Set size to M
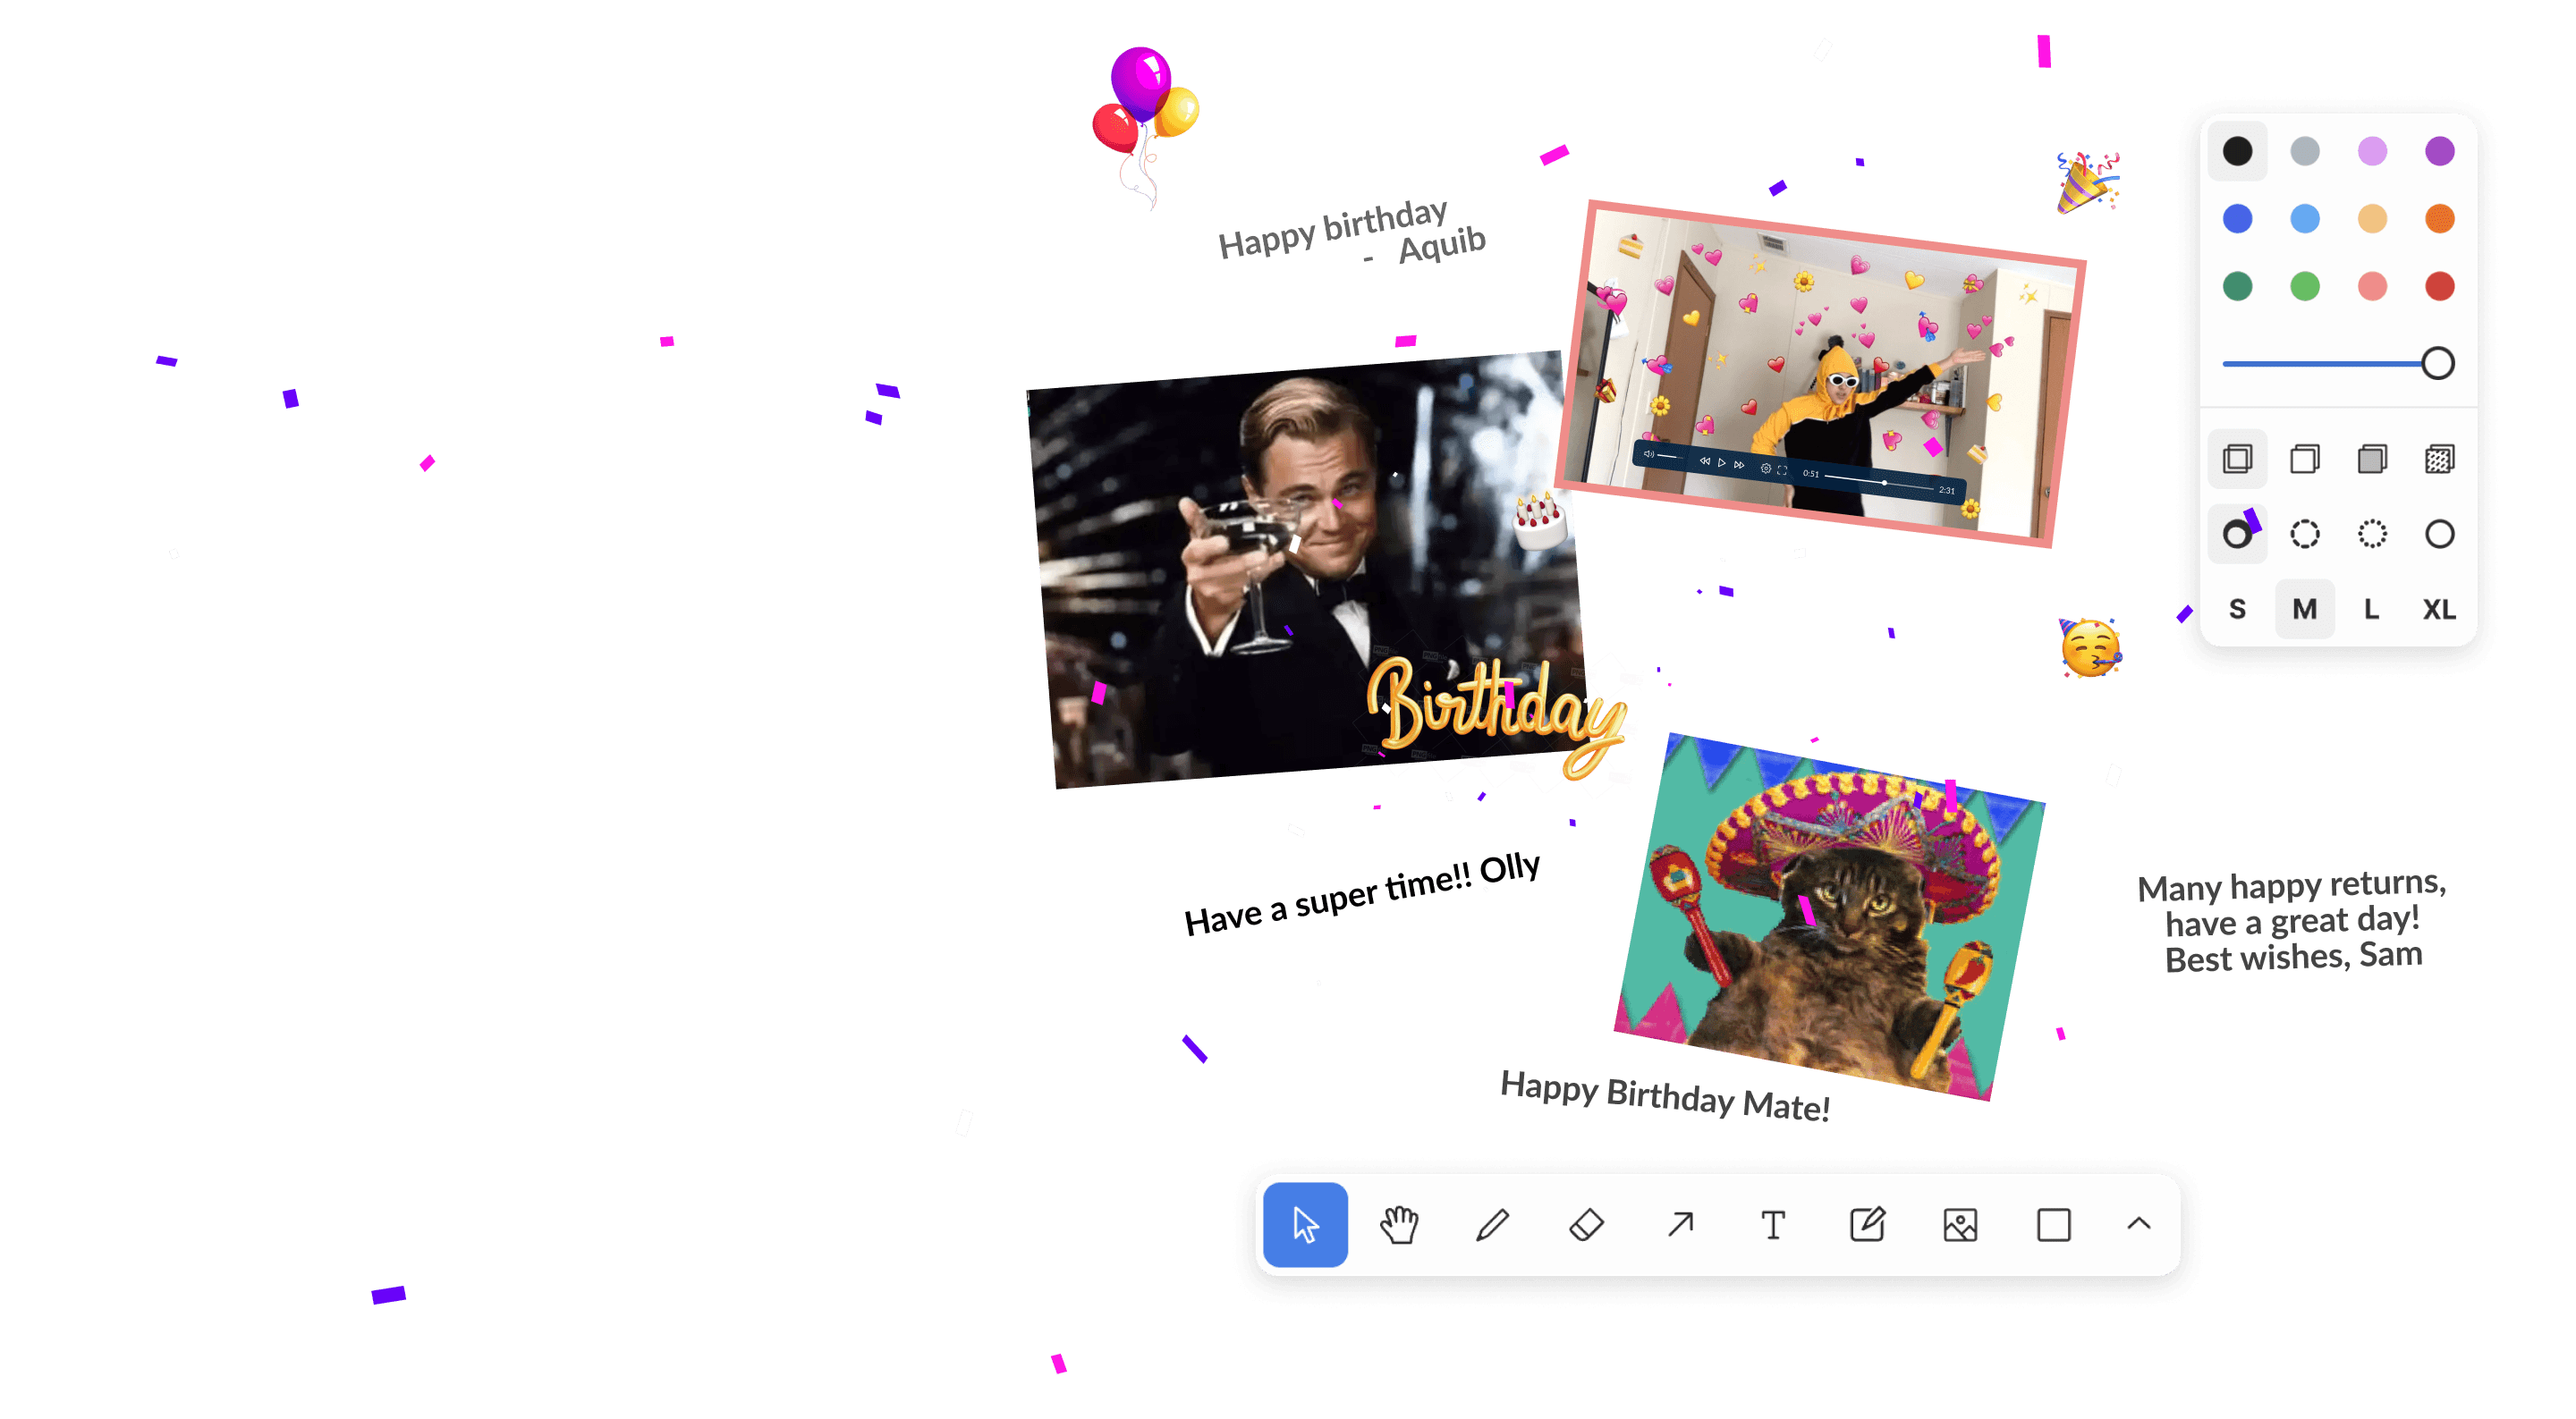Screen dimensions: 2576x1419 [2305, 609]
